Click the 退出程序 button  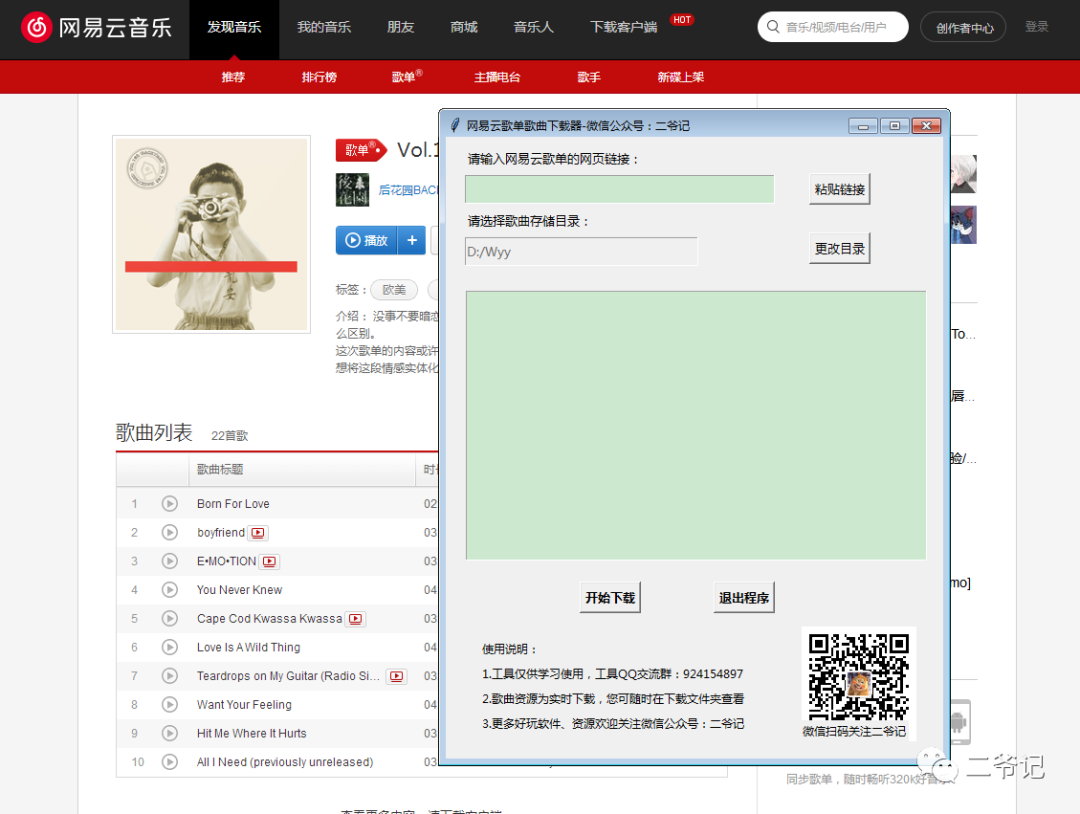pos(744,598)
